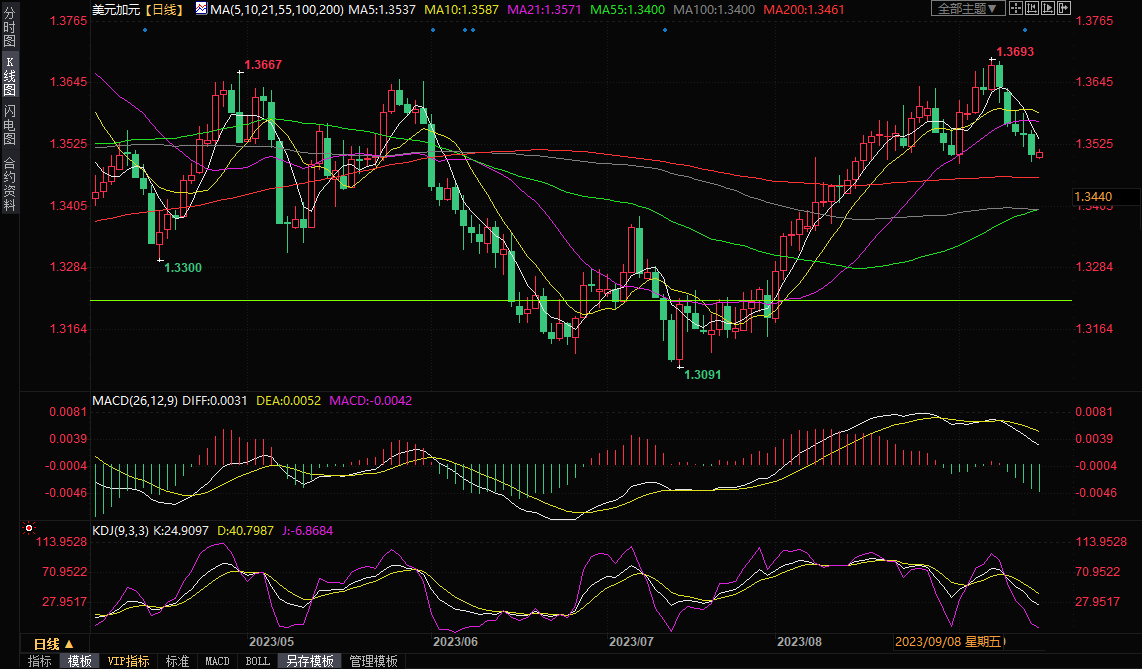
Task: Click the 2023/08 time axis label
Action: click(x=799, y=641)
